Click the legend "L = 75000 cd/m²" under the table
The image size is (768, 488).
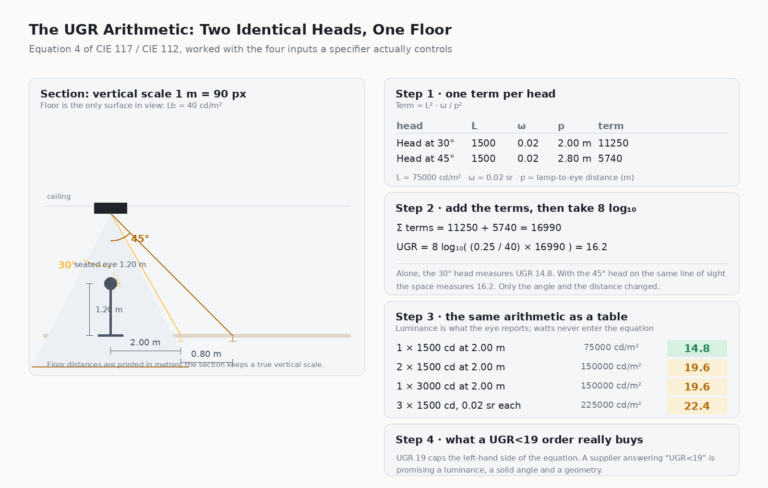tap(429, 177)
